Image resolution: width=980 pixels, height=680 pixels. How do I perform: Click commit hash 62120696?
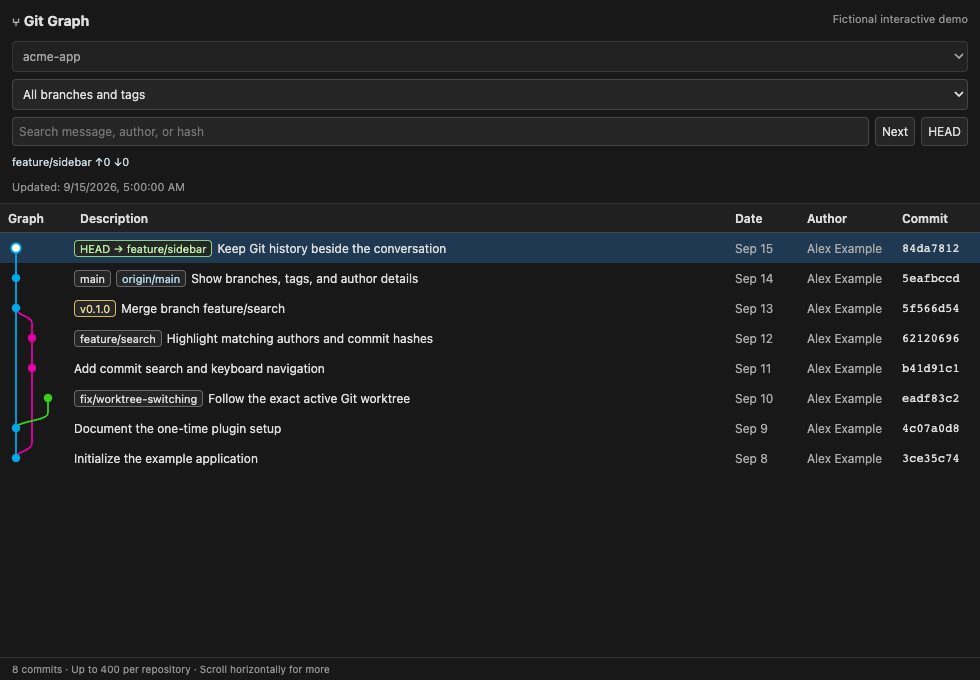pos(930,339)
